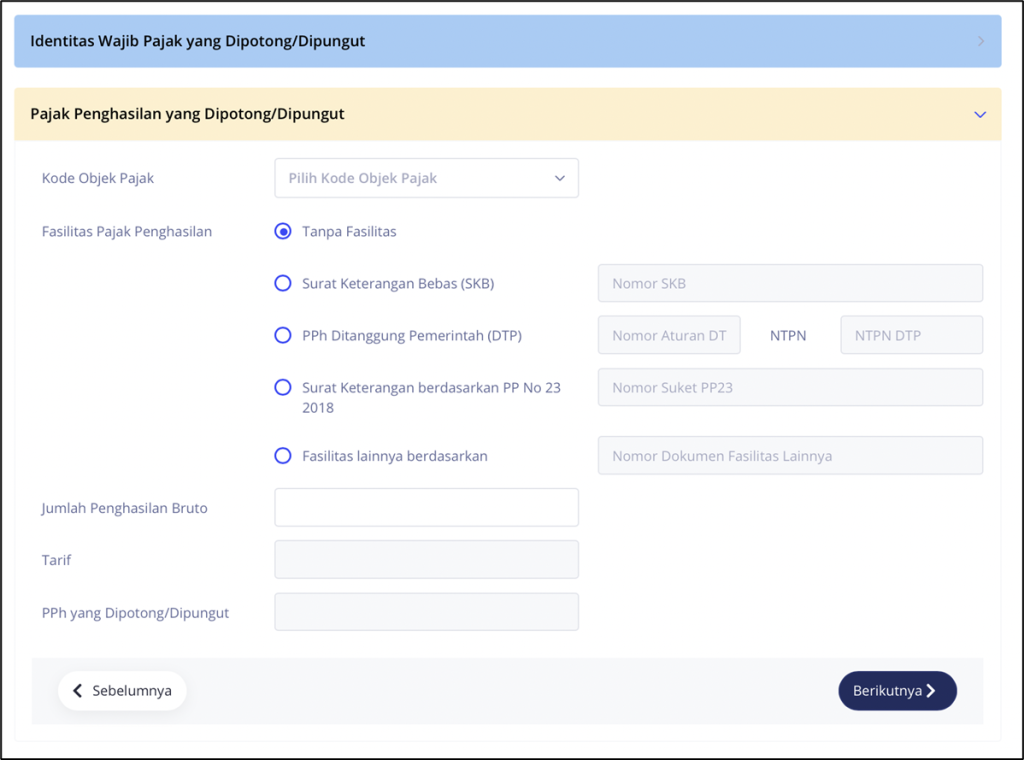Click the chevron on Identitas Wajib Pajak header

pos(980,41)
